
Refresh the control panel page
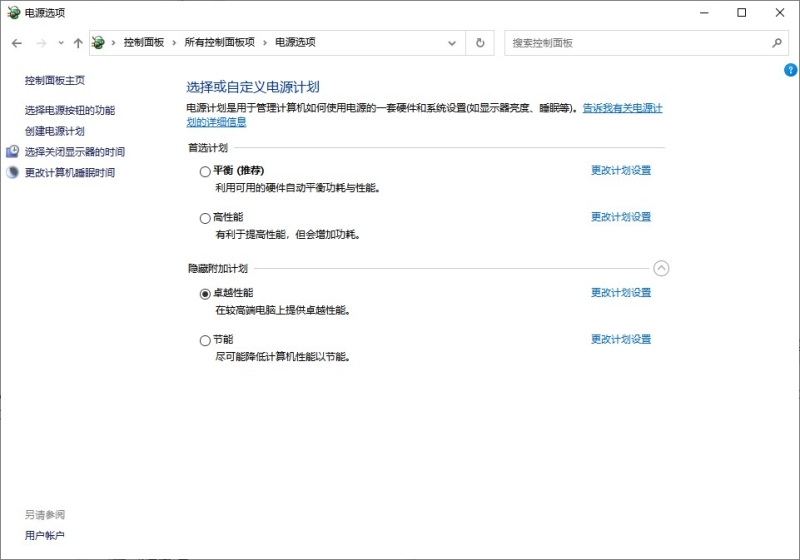point(480,43)
